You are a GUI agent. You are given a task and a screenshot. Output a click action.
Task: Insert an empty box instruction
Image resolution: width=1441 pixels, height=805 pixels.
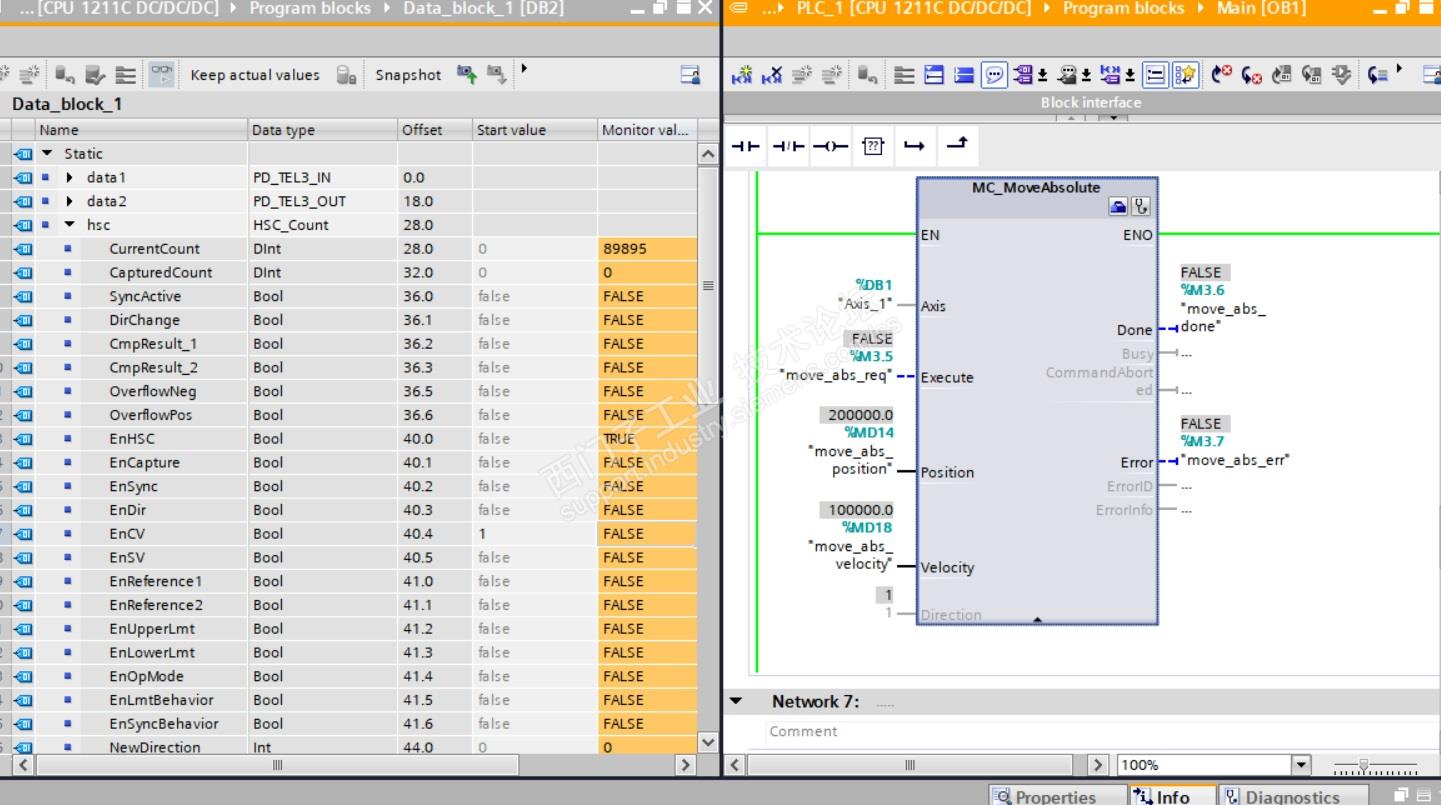click(x=873, y=146)
